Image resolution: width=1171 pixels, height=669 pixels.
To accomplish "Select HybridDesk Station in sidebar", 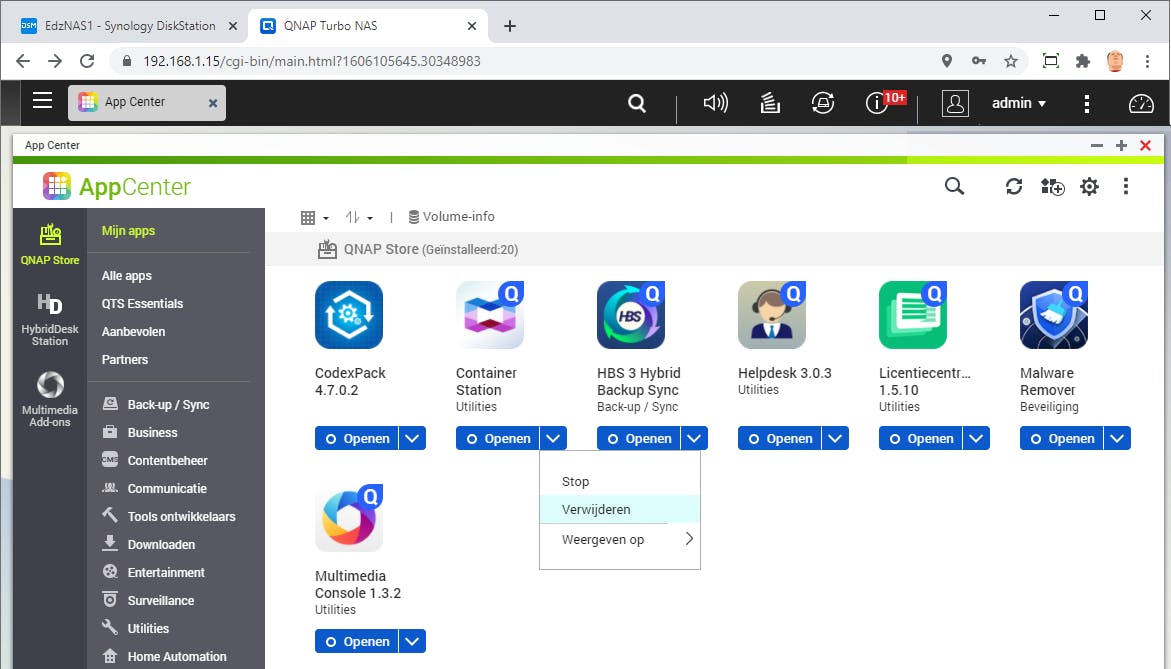I will (x=50, y=320).
